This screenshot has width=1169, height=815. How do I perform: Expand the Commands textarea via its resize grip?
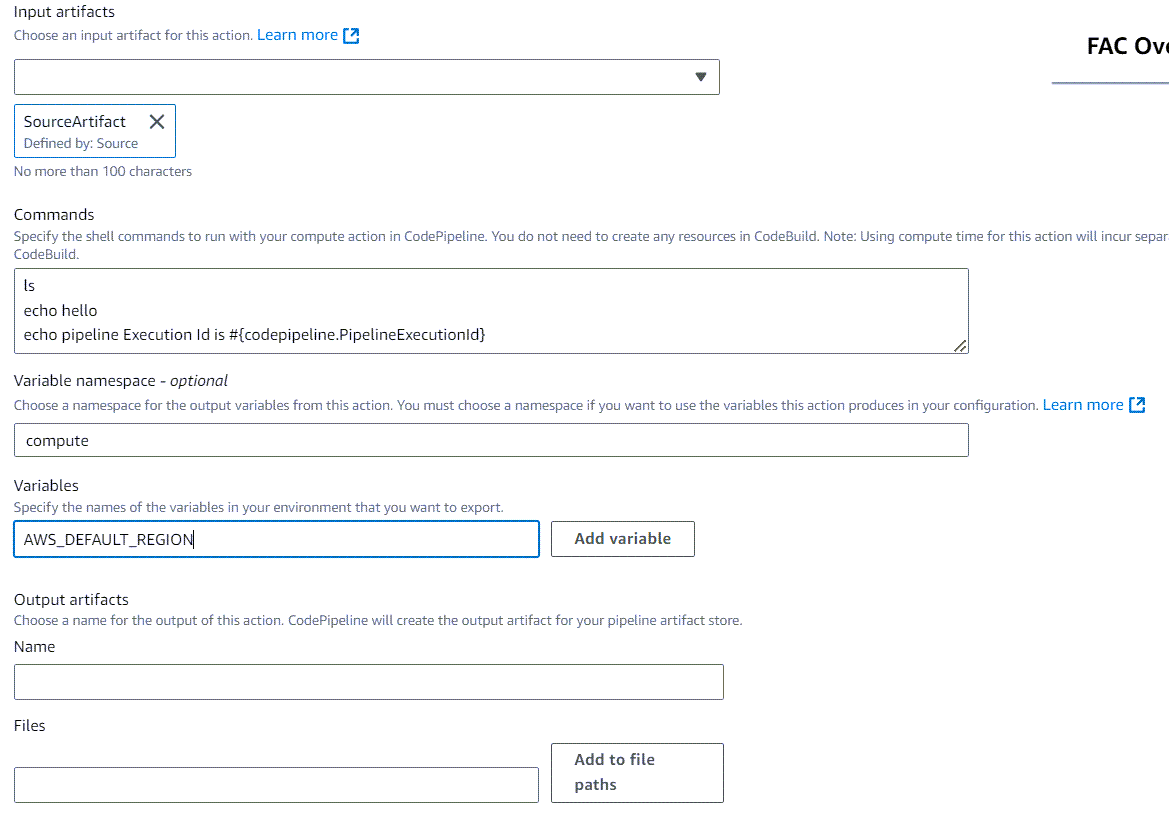(960, 347)
